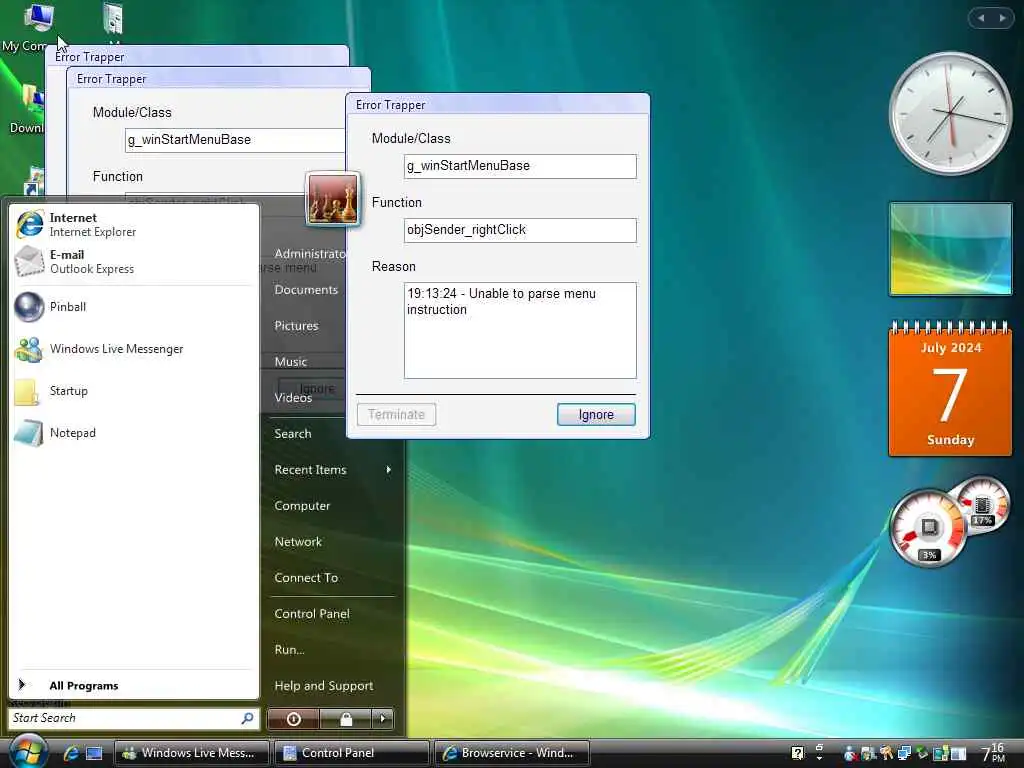The height and width of the screenshot is (768, 1024).
Task: Open Videos from Start menu
Action: [x=293, y=397]
